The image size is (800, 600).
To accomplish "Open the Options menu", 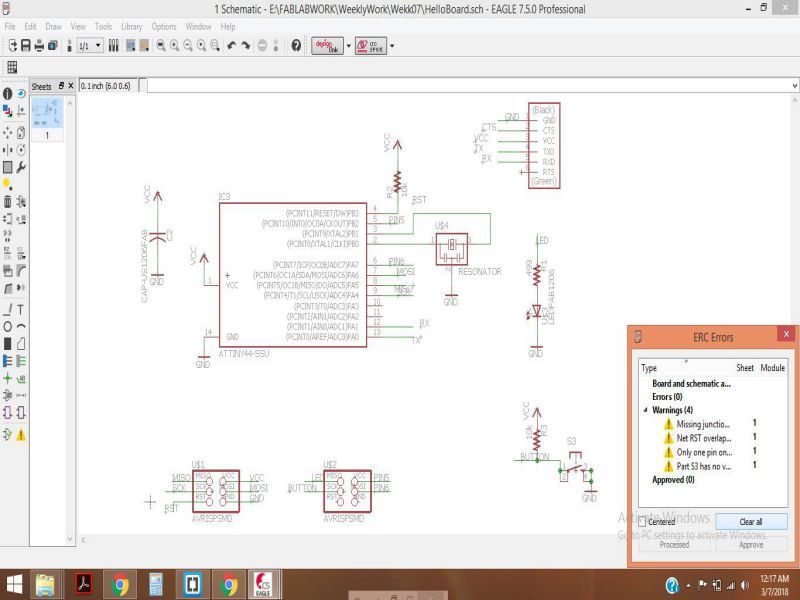I will (164, 27).
